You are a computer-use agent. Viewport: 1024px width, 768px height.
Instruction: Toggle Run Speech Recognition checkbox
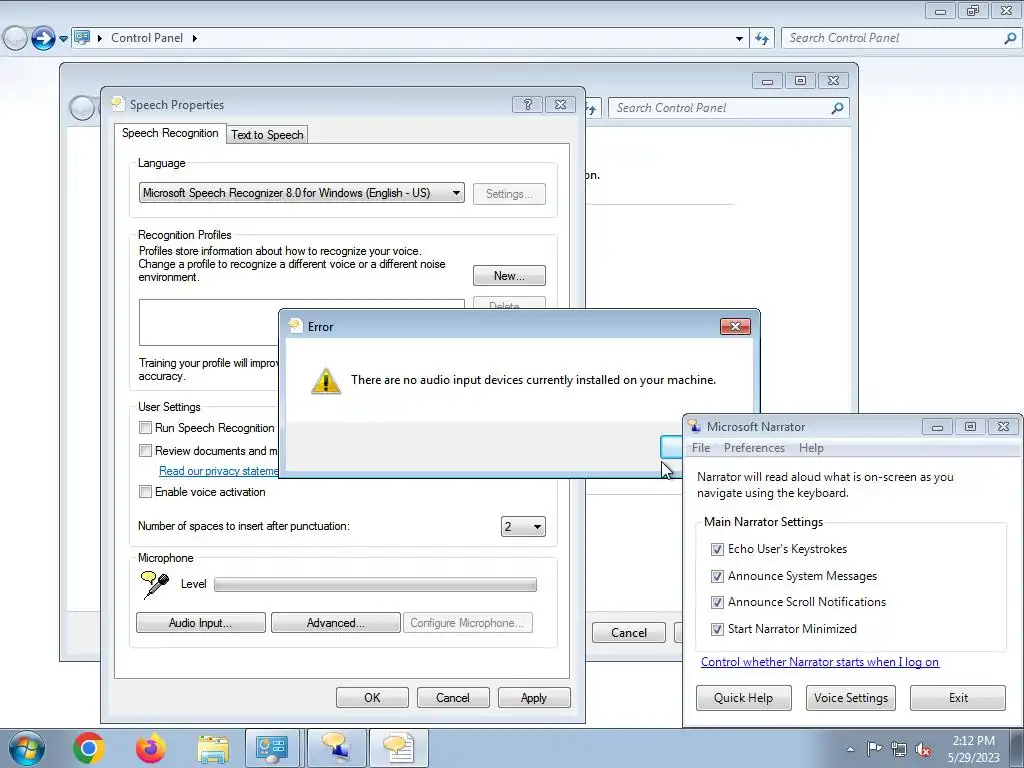click(145, 428)
